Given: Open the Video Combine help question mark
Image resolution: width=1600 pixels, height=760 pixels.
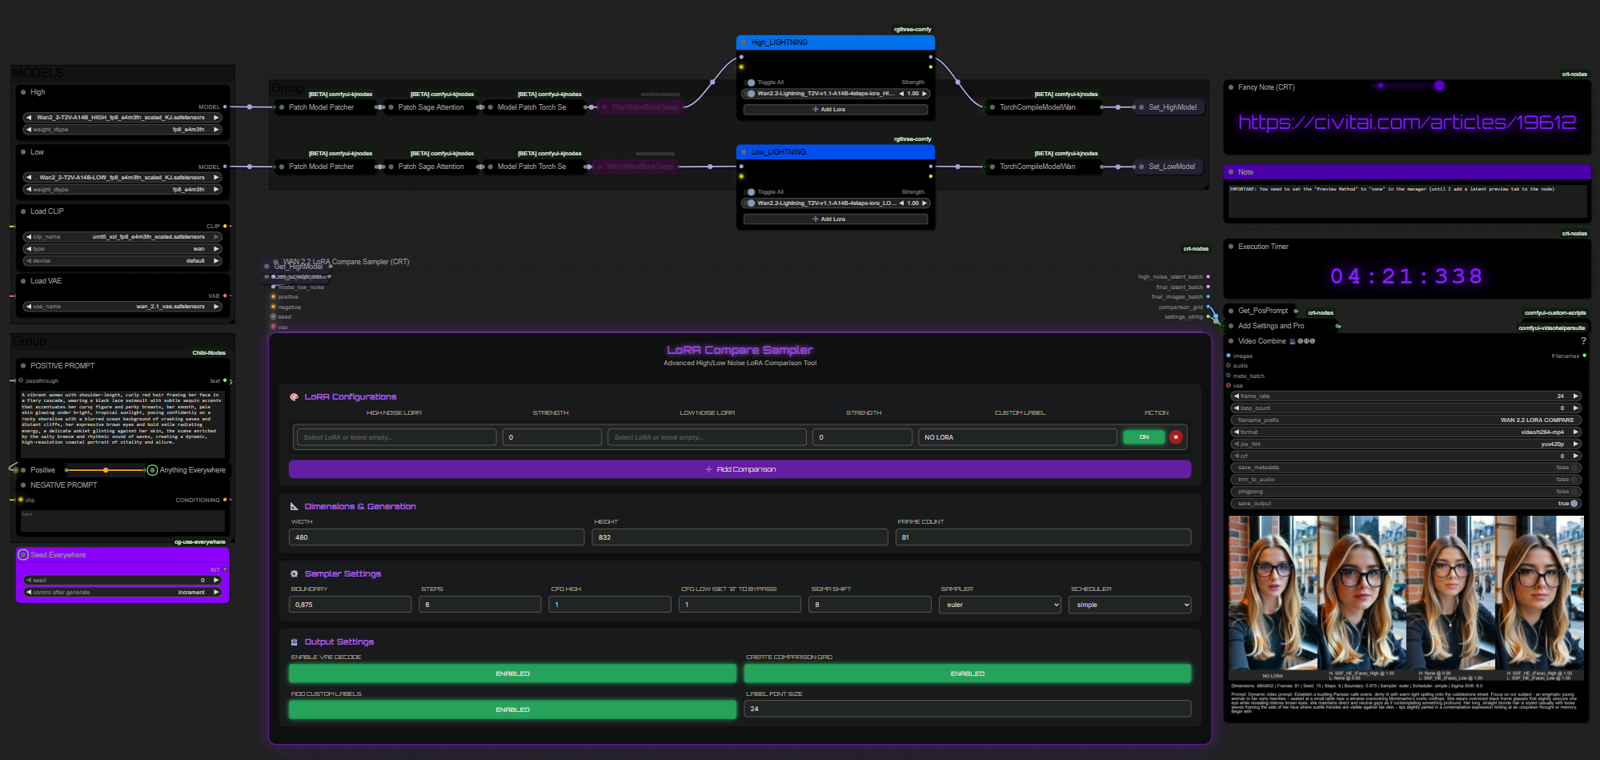Looking at the screenshot, I should (1583, 341).
